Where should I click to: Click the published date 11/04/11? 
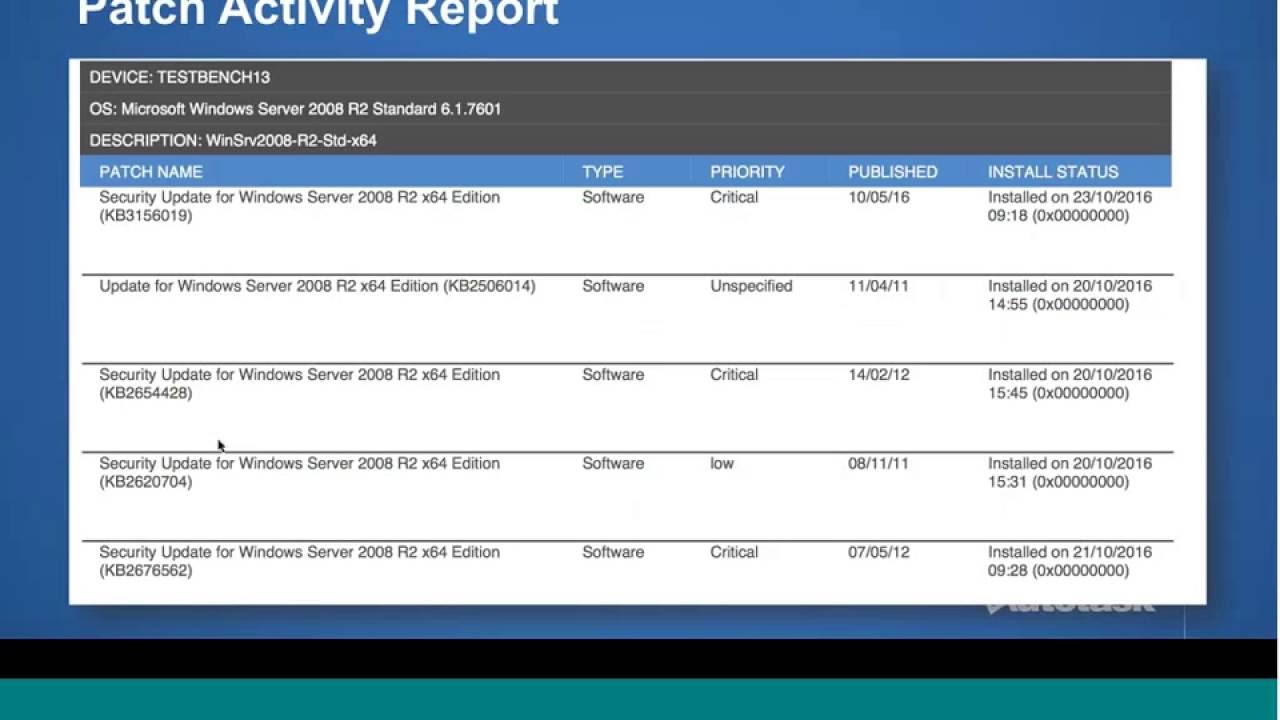[x=878, y=286]
